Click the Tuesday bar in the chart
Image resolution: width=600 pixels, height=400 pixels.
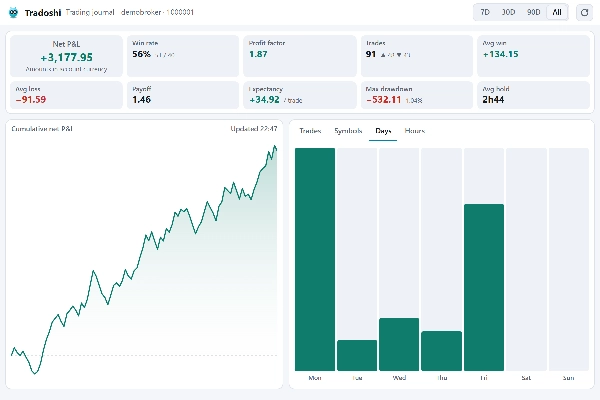[x=357, y=355]
